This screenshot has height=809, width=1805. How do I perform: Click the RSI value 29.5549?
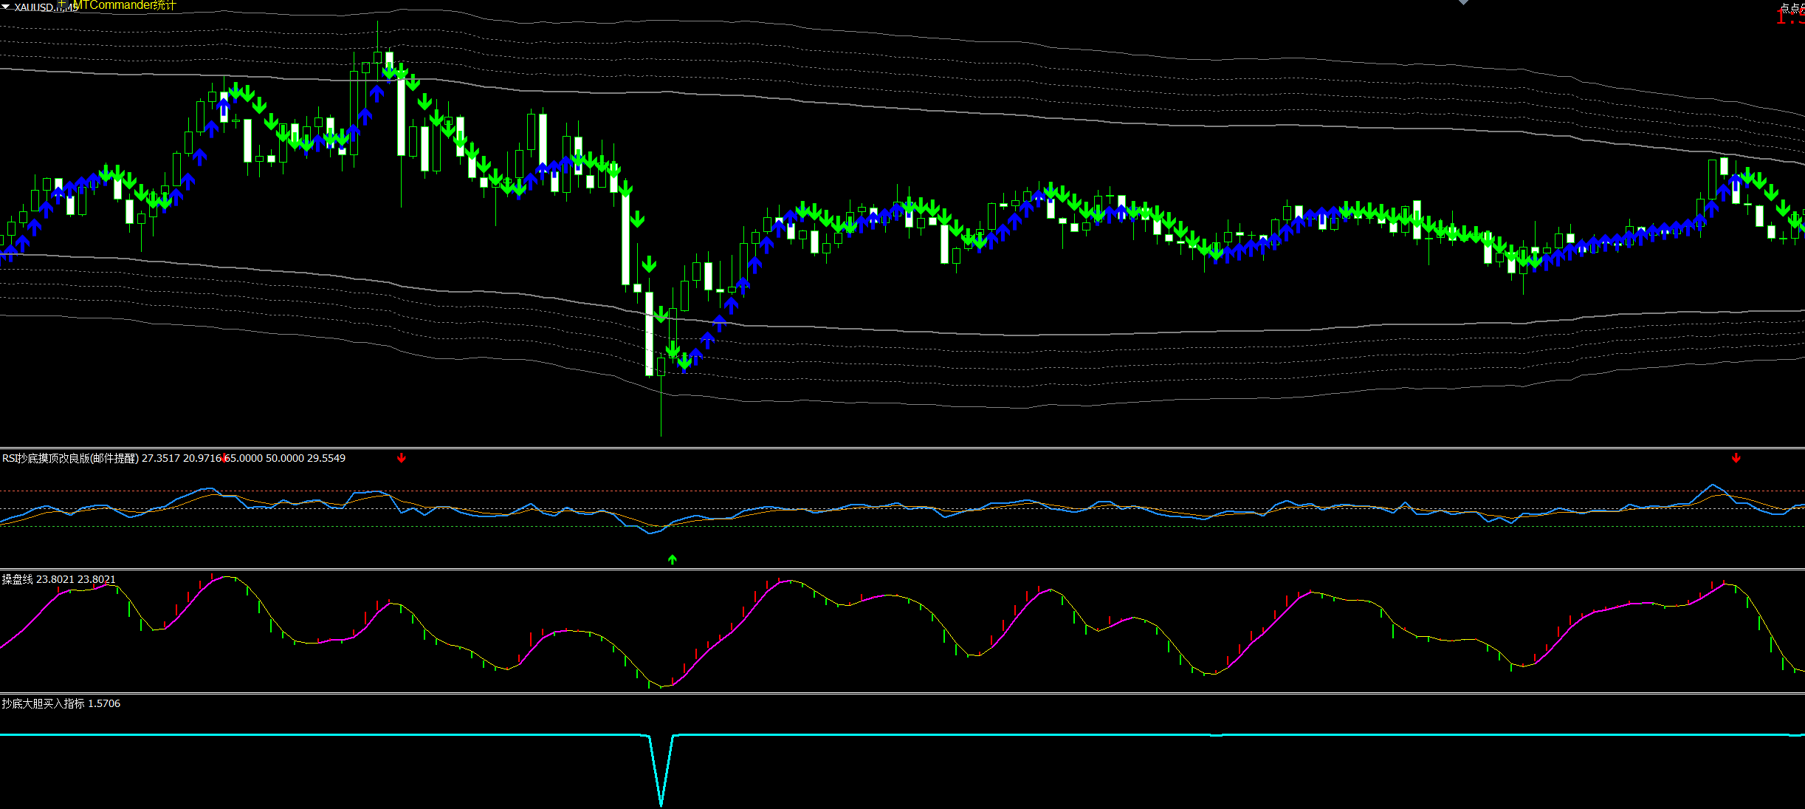(326, 458)
